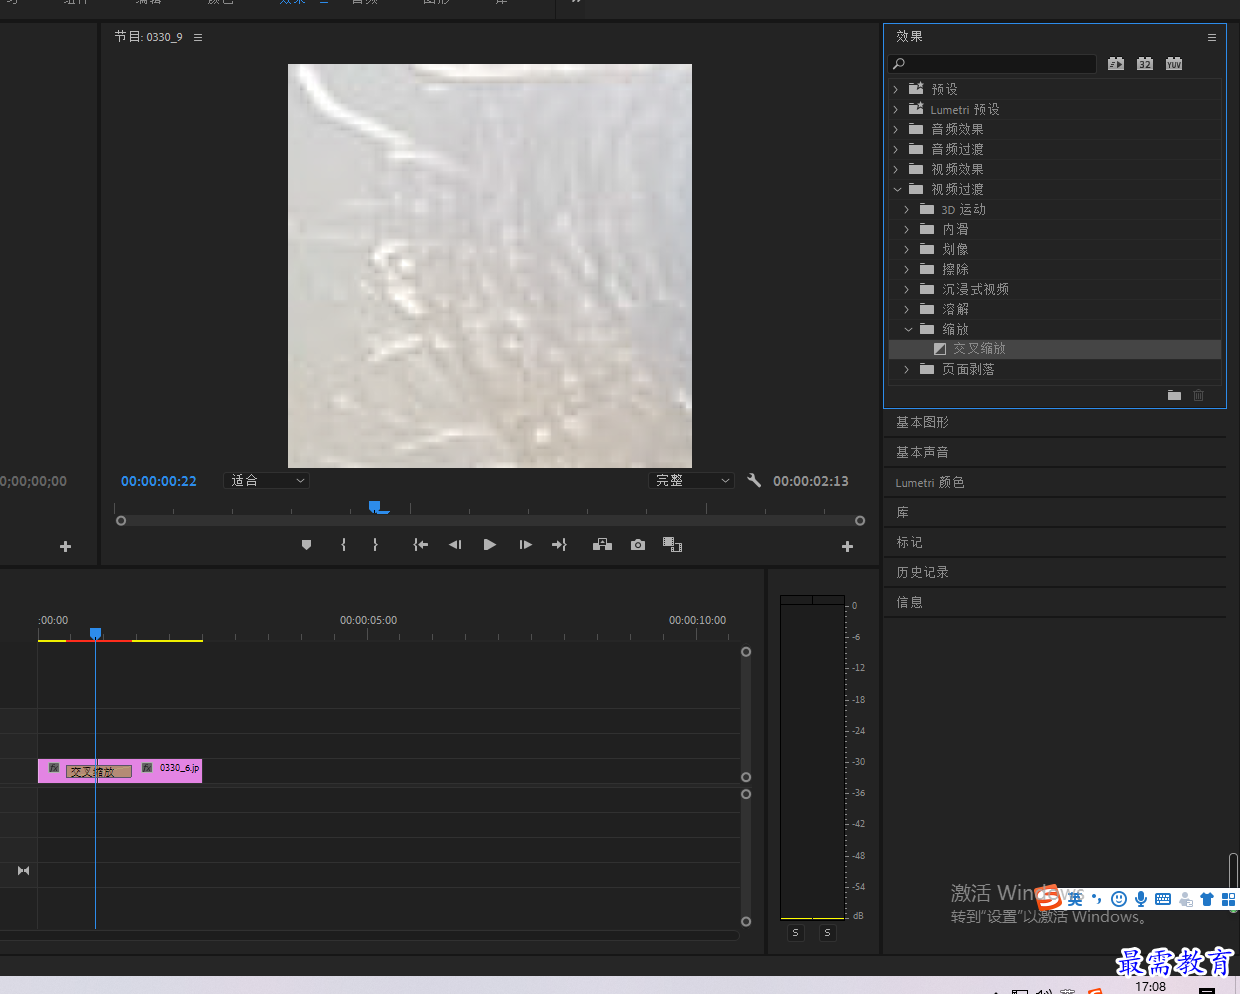Viewport: 1240px width, 994px height.
Task: Play the program monitor sequence
Action: pos(490,545)
